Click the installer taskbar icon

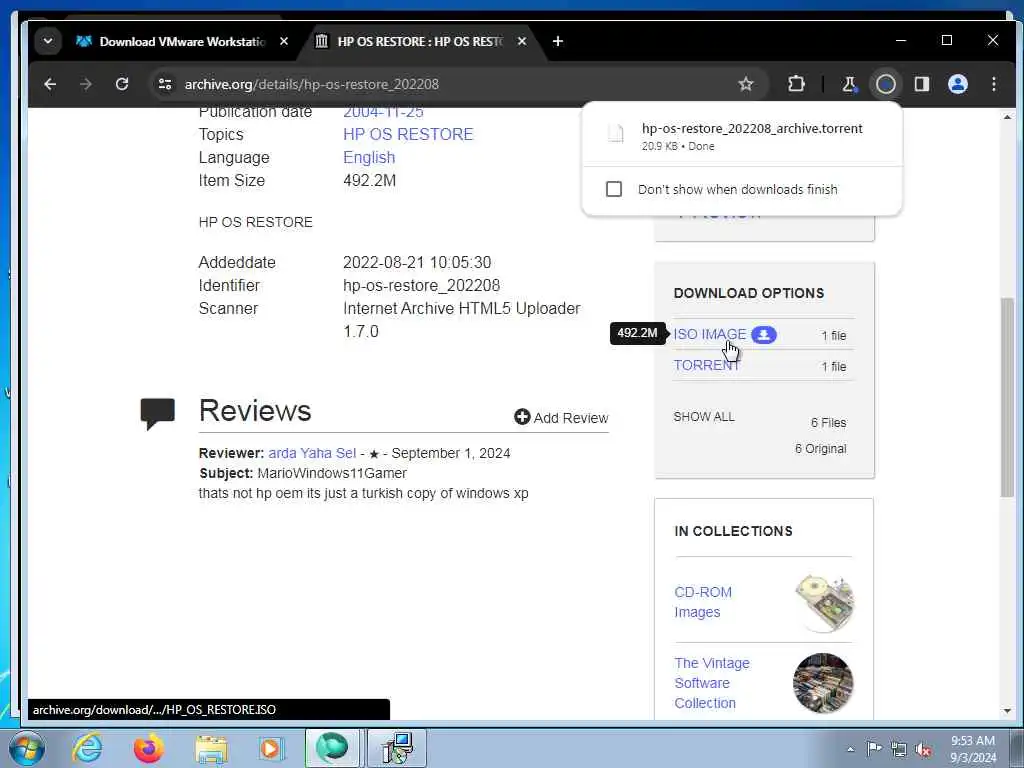point(396,748)
